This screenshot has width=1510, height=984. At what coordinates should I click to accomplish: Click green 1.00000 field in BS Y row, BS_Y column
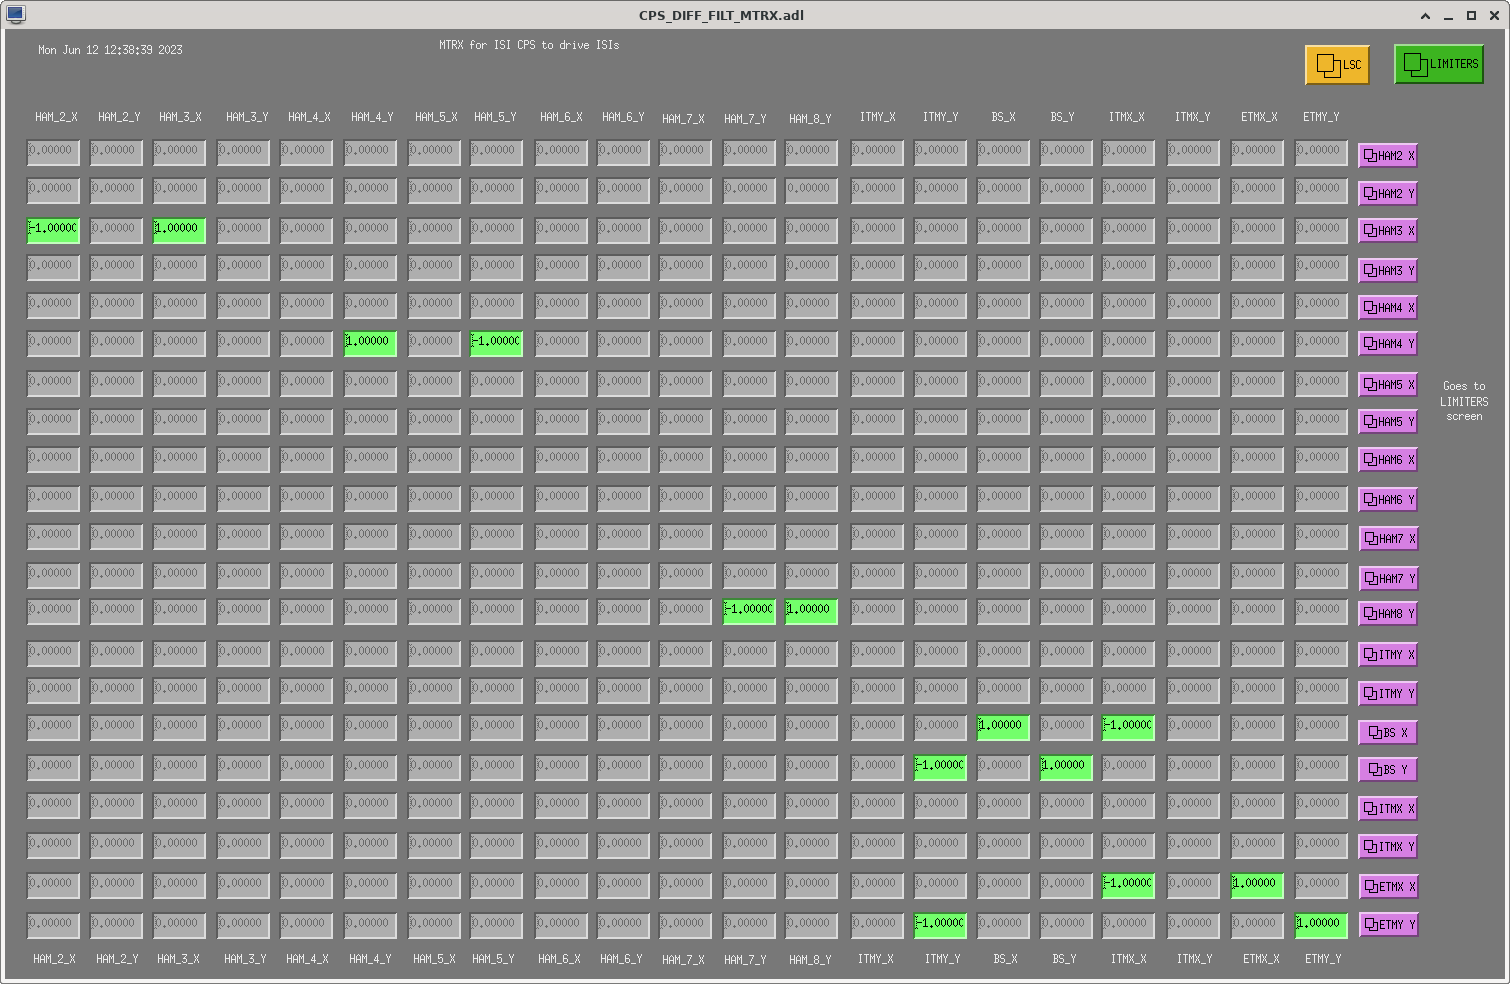tap(1066, 767)
